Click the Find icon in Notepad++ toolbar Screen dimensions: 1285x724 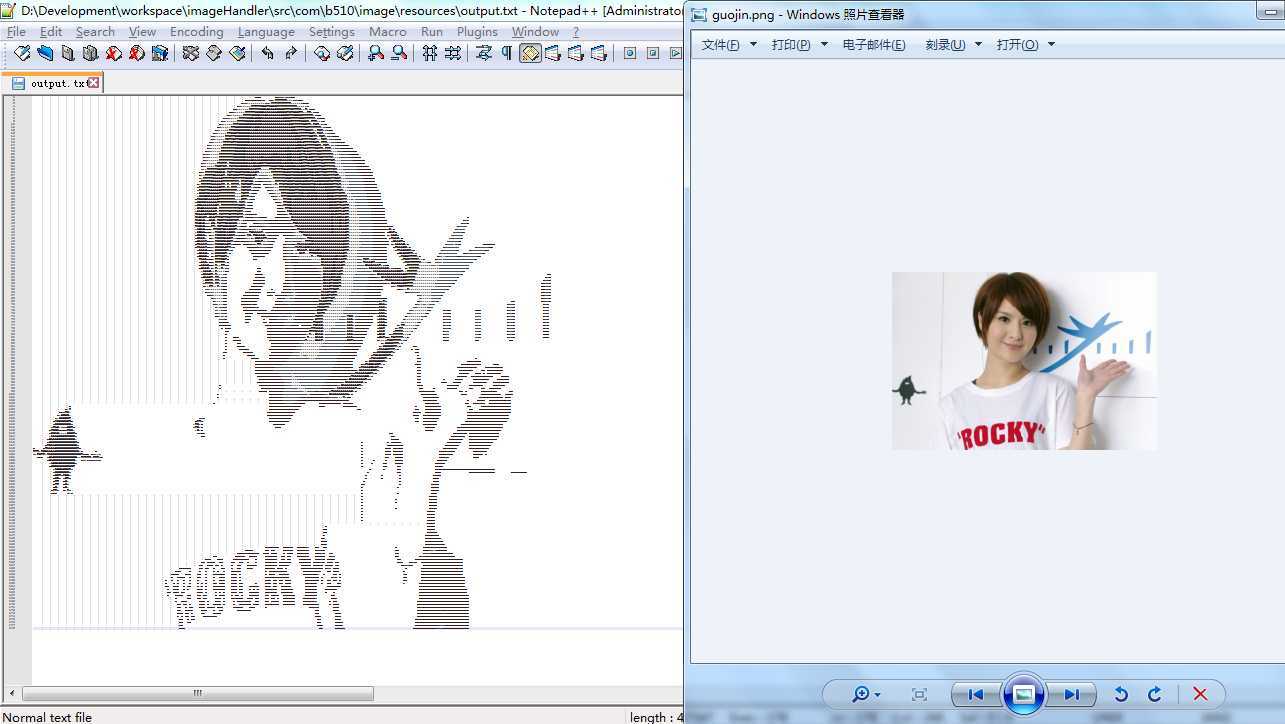322,53
